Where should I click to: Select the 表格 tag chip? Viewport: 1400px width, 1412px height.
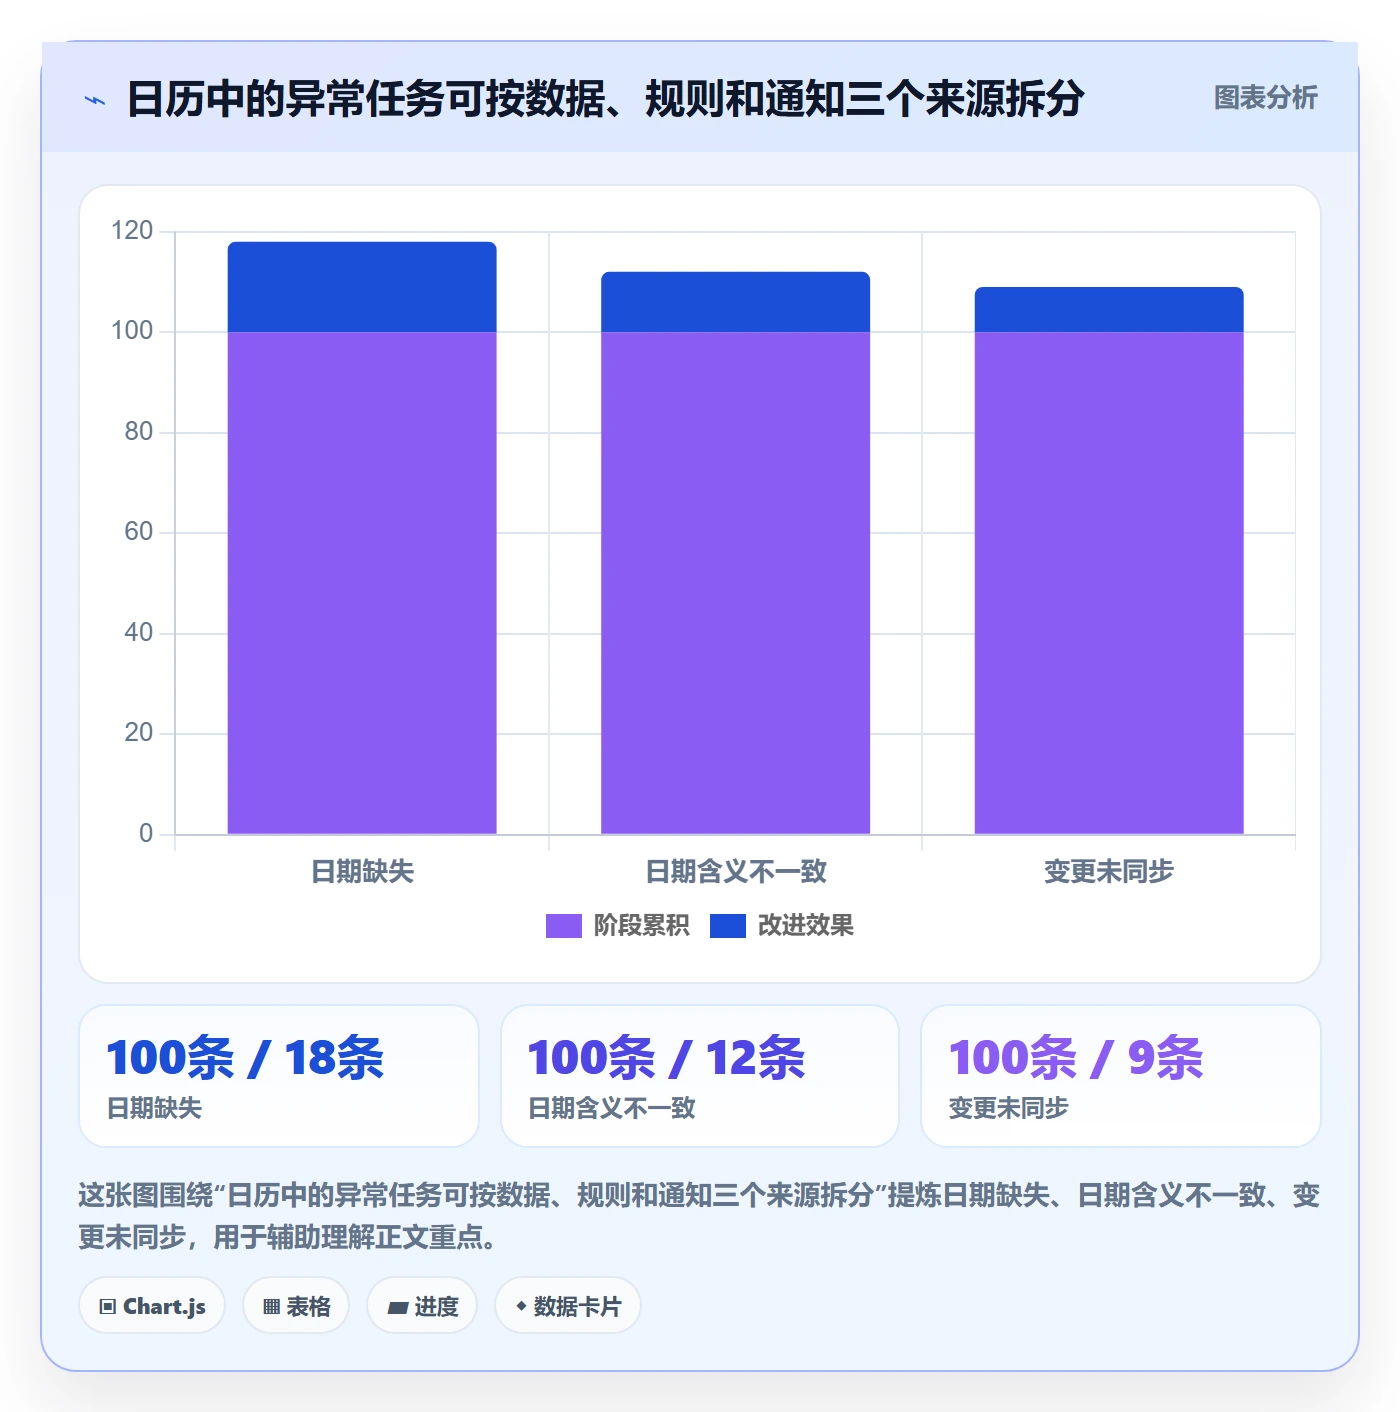(296, 1306)
